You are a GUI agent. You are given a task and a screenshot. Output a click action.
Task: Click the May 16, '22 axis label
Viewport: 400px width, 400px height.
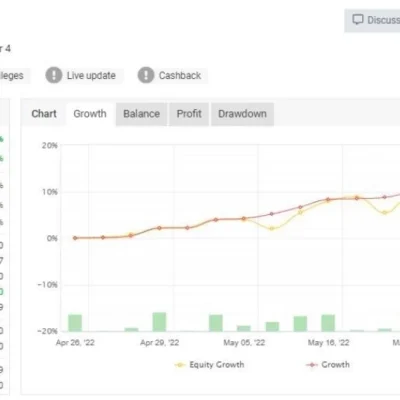[328, 343]
